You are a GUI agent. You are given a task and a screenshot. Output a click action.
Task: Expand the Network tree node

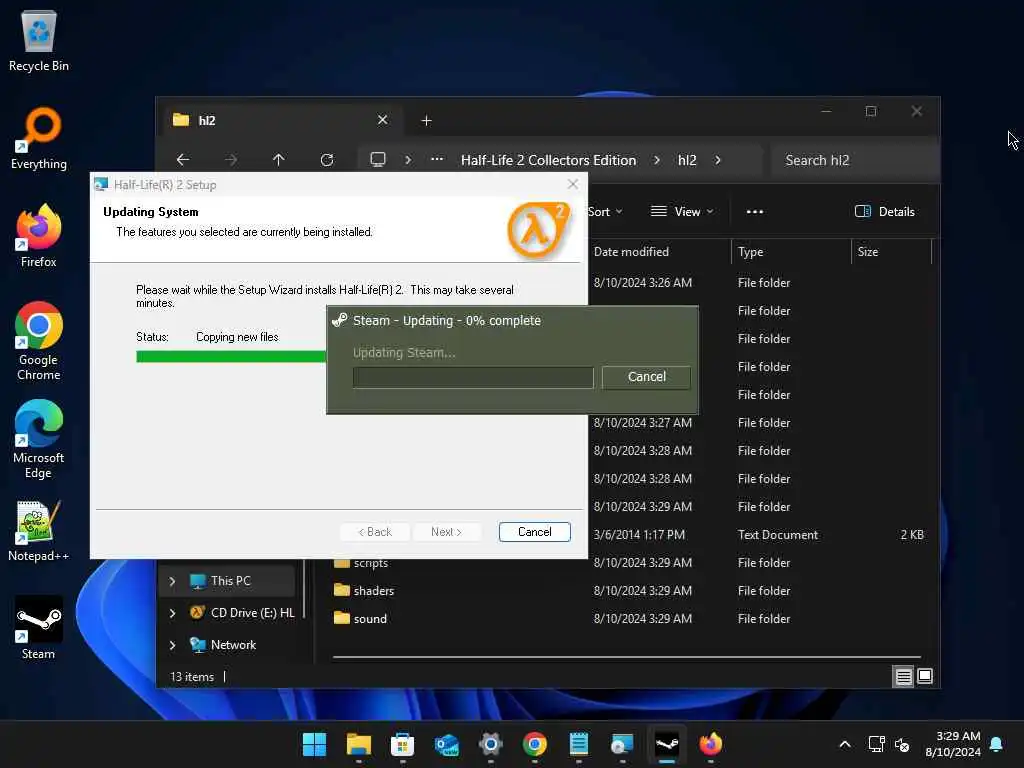click(x=172, y=645)
